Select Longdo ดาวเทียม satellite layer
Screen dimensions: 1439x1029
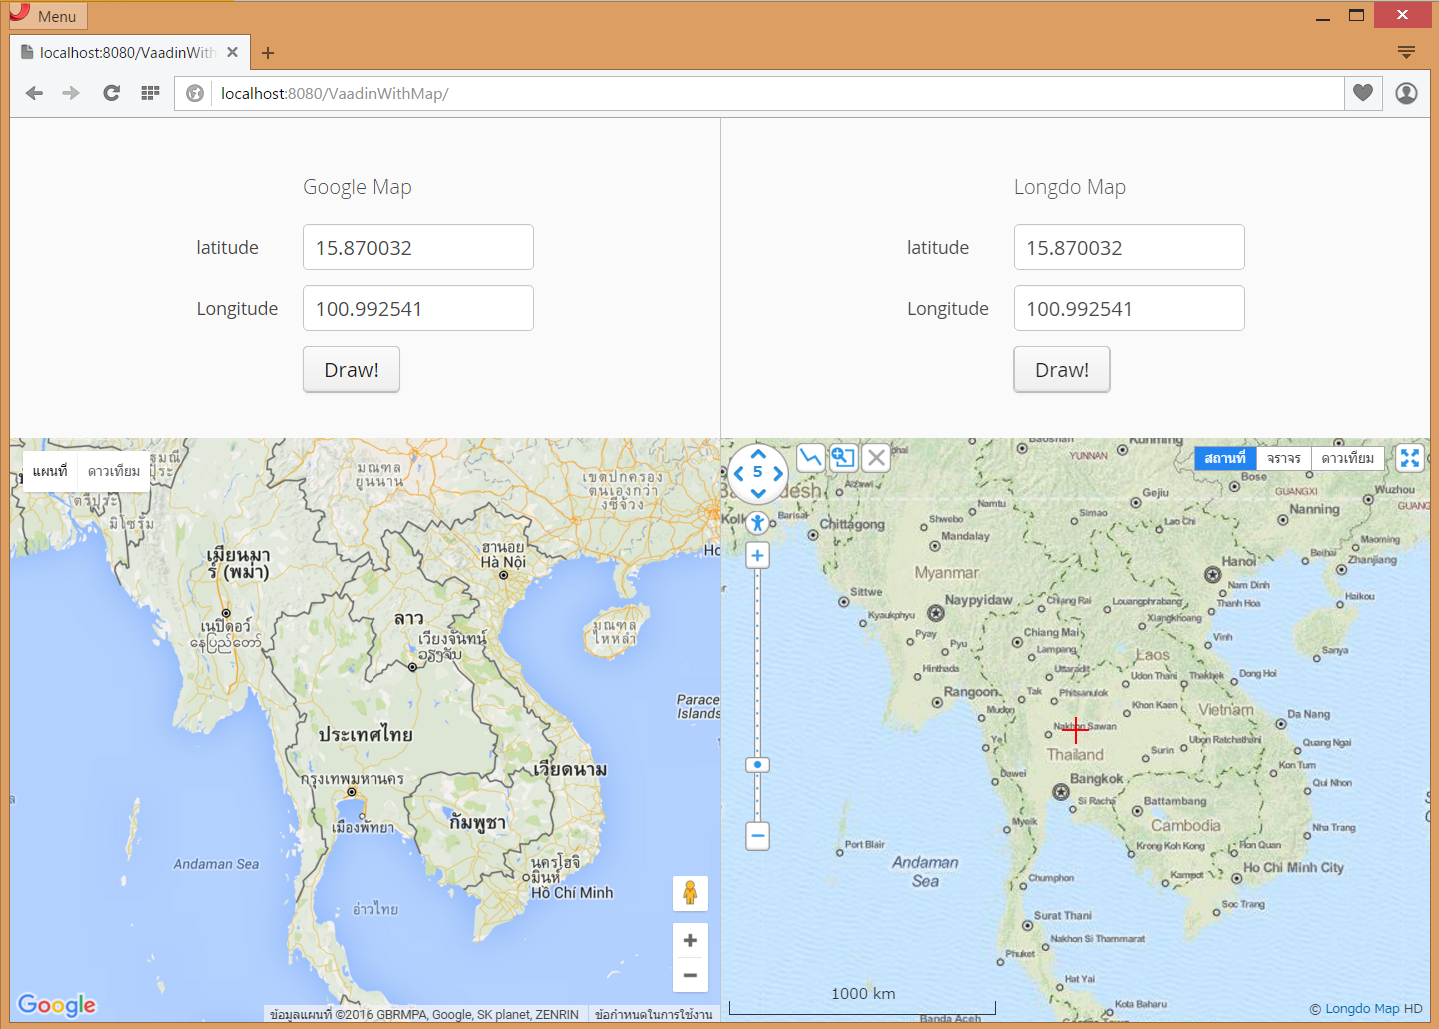(x=1348, y=458)
